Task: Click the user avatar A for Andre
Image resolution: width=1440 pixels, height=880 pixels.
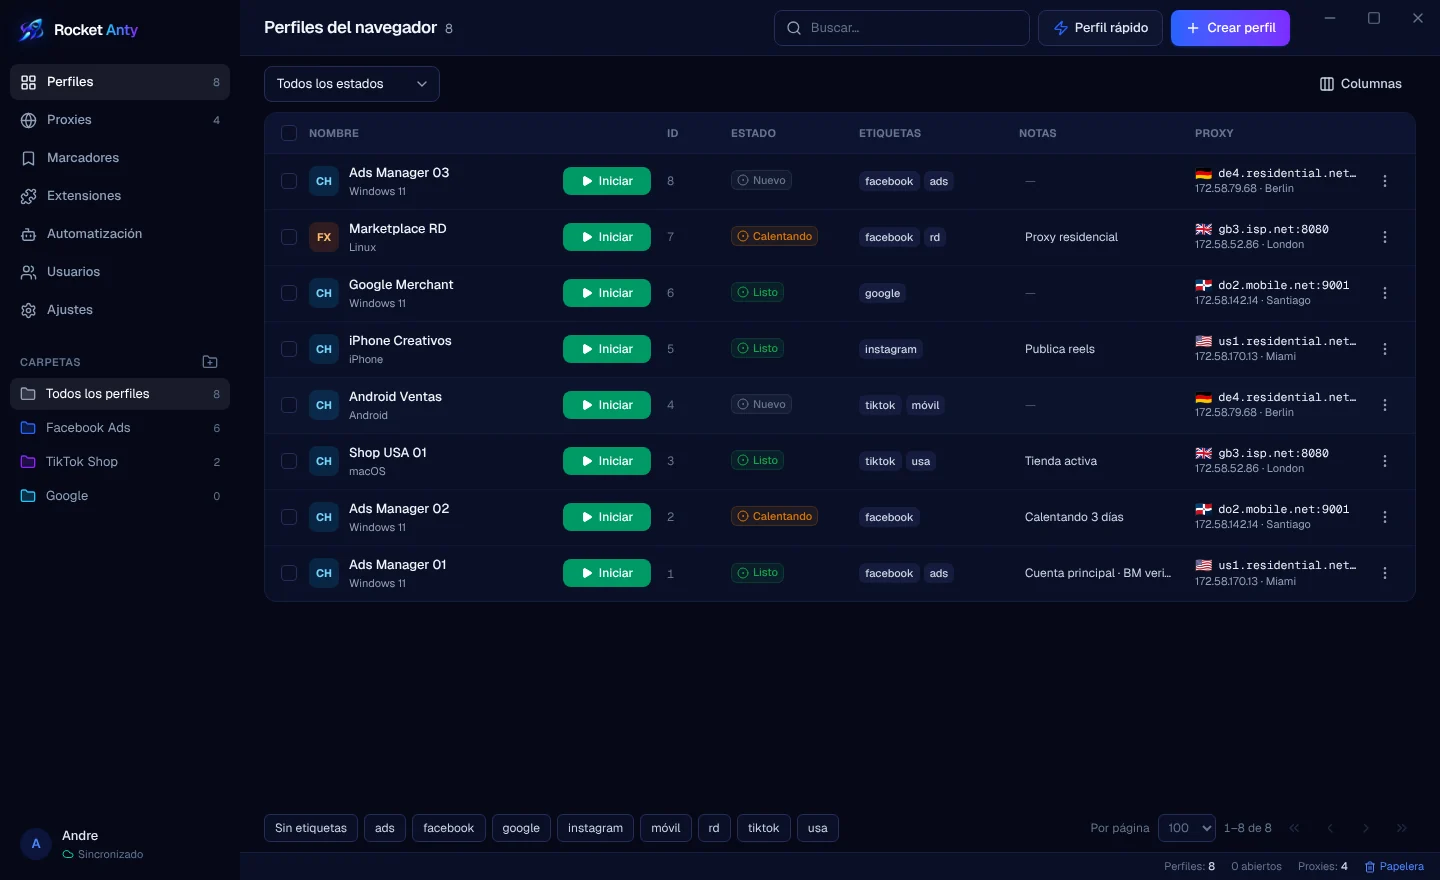Action: 36,844
